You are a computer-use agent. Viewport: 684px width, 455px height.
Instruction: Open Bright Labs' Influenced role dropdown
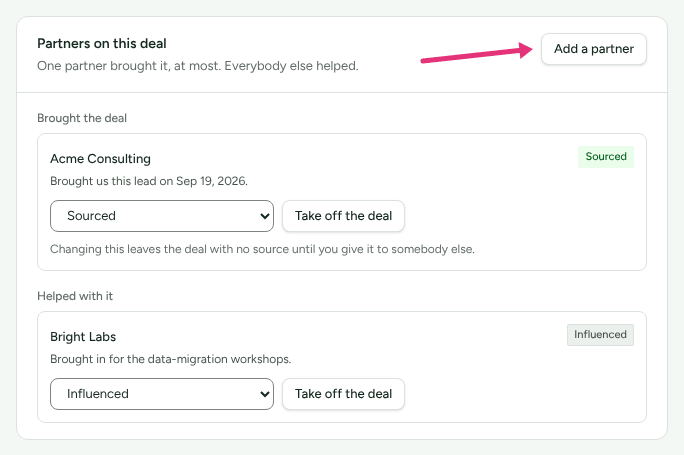coord(162,394)
